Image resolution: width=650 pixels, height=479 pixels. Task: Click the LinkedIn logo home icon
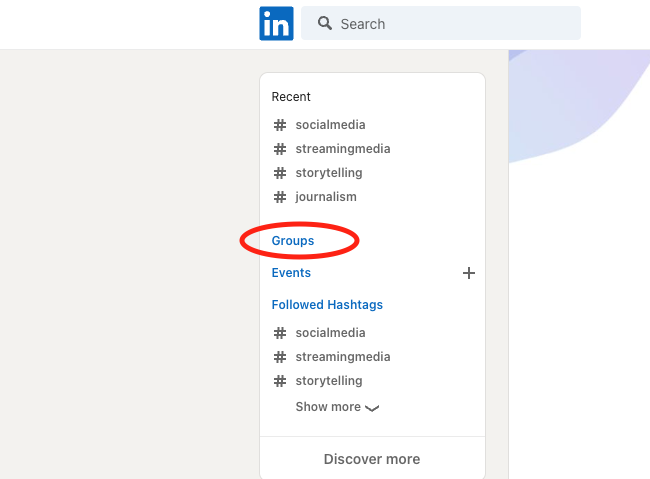click(276, 23)
